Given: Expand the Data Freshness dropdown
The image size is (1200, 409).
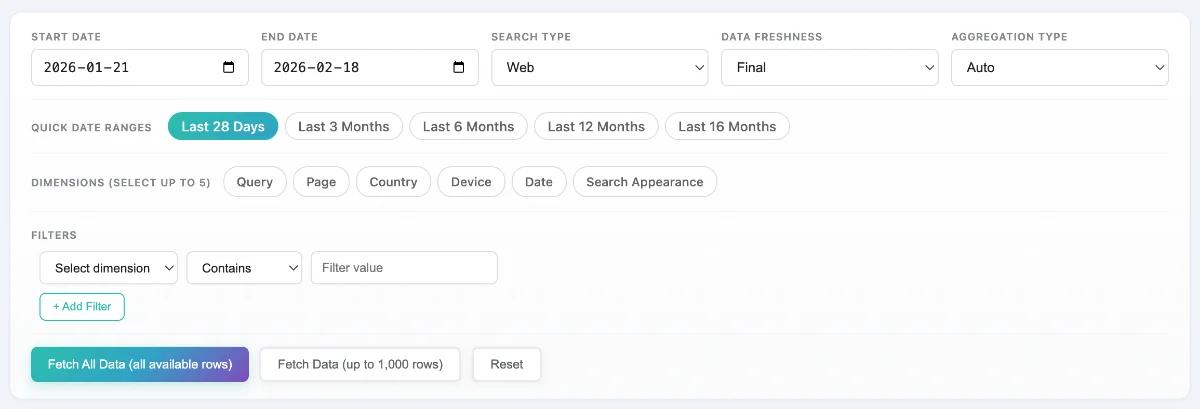Looking at the screenshot, I should [x=830, y=68].
